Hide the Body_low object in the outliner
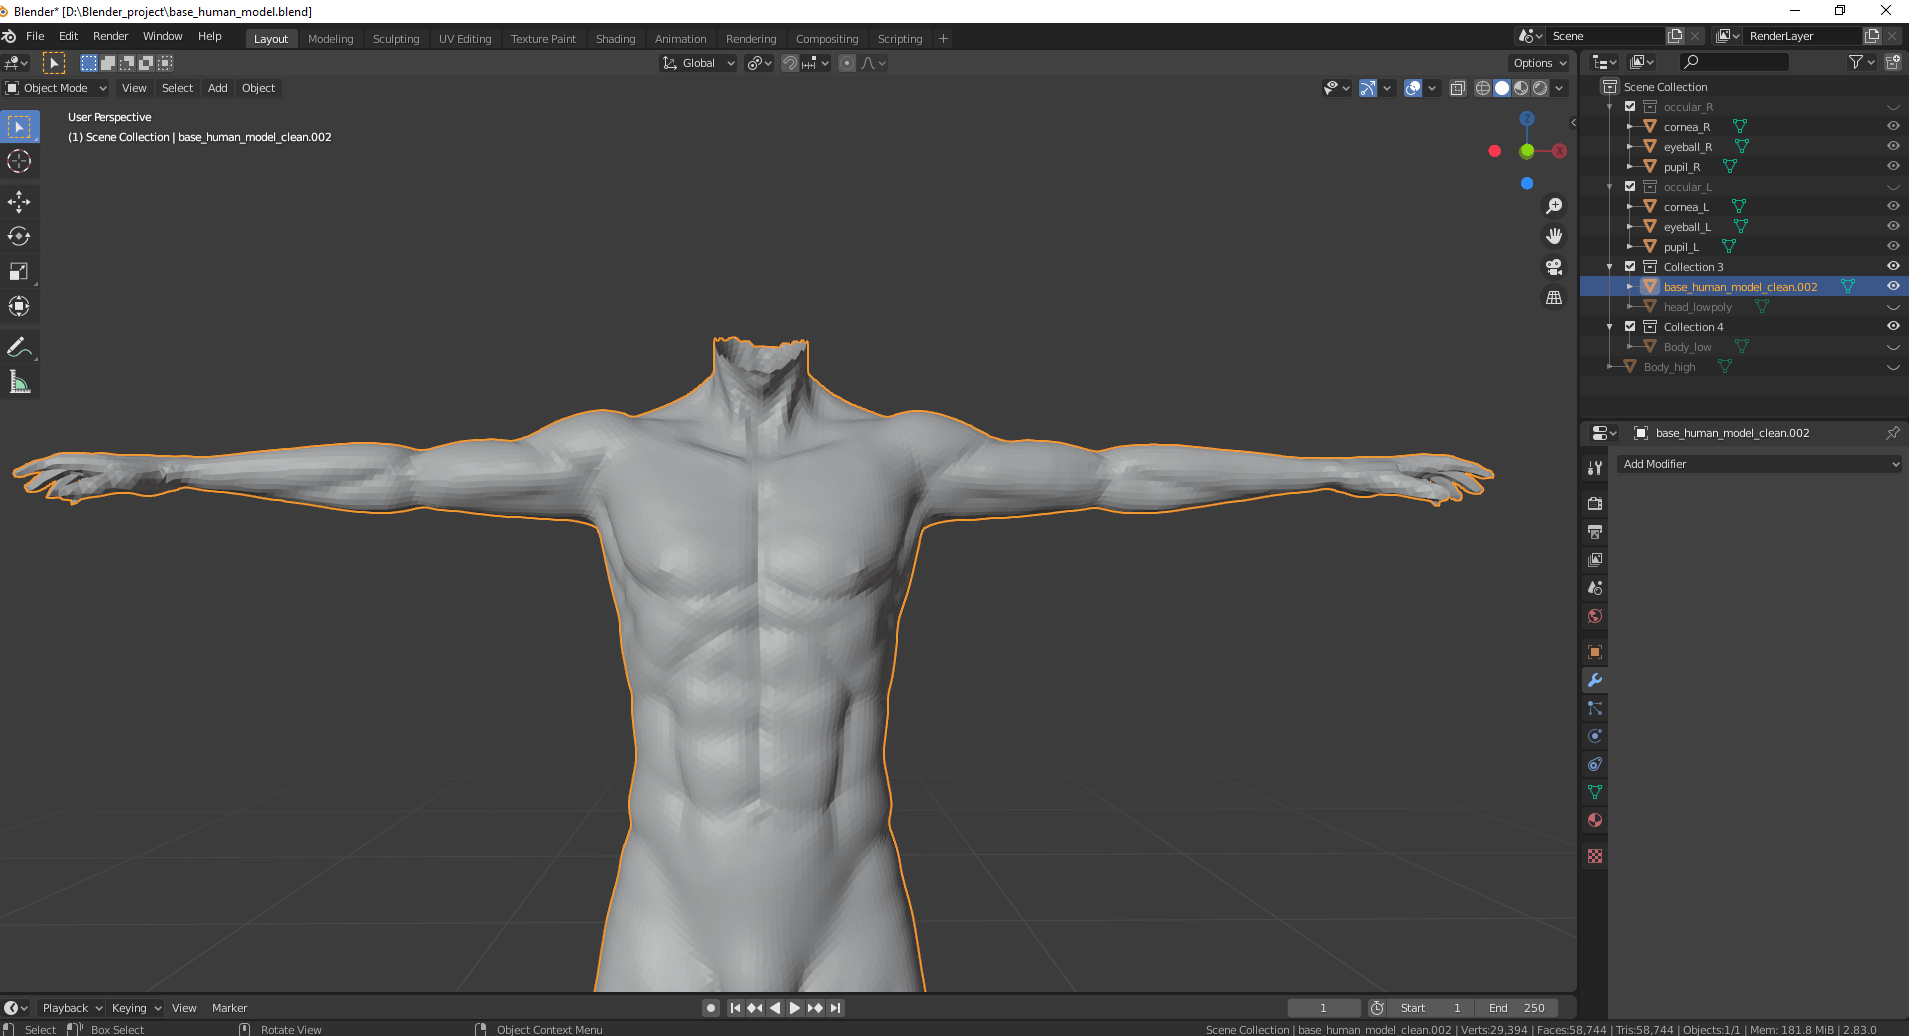This screenshot has height=1036, width=1909. coord(1892,346)
